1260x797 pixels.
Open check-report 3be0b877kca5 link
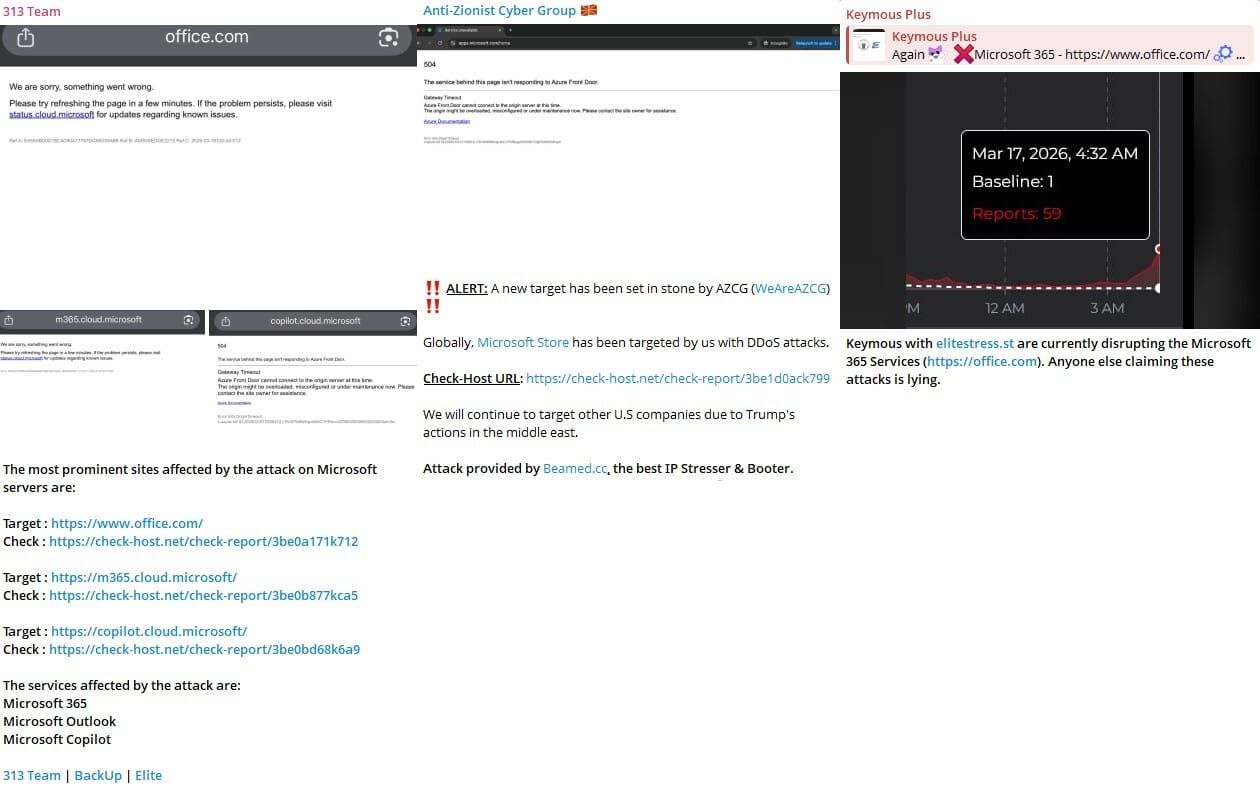click(x=203, y=595)
